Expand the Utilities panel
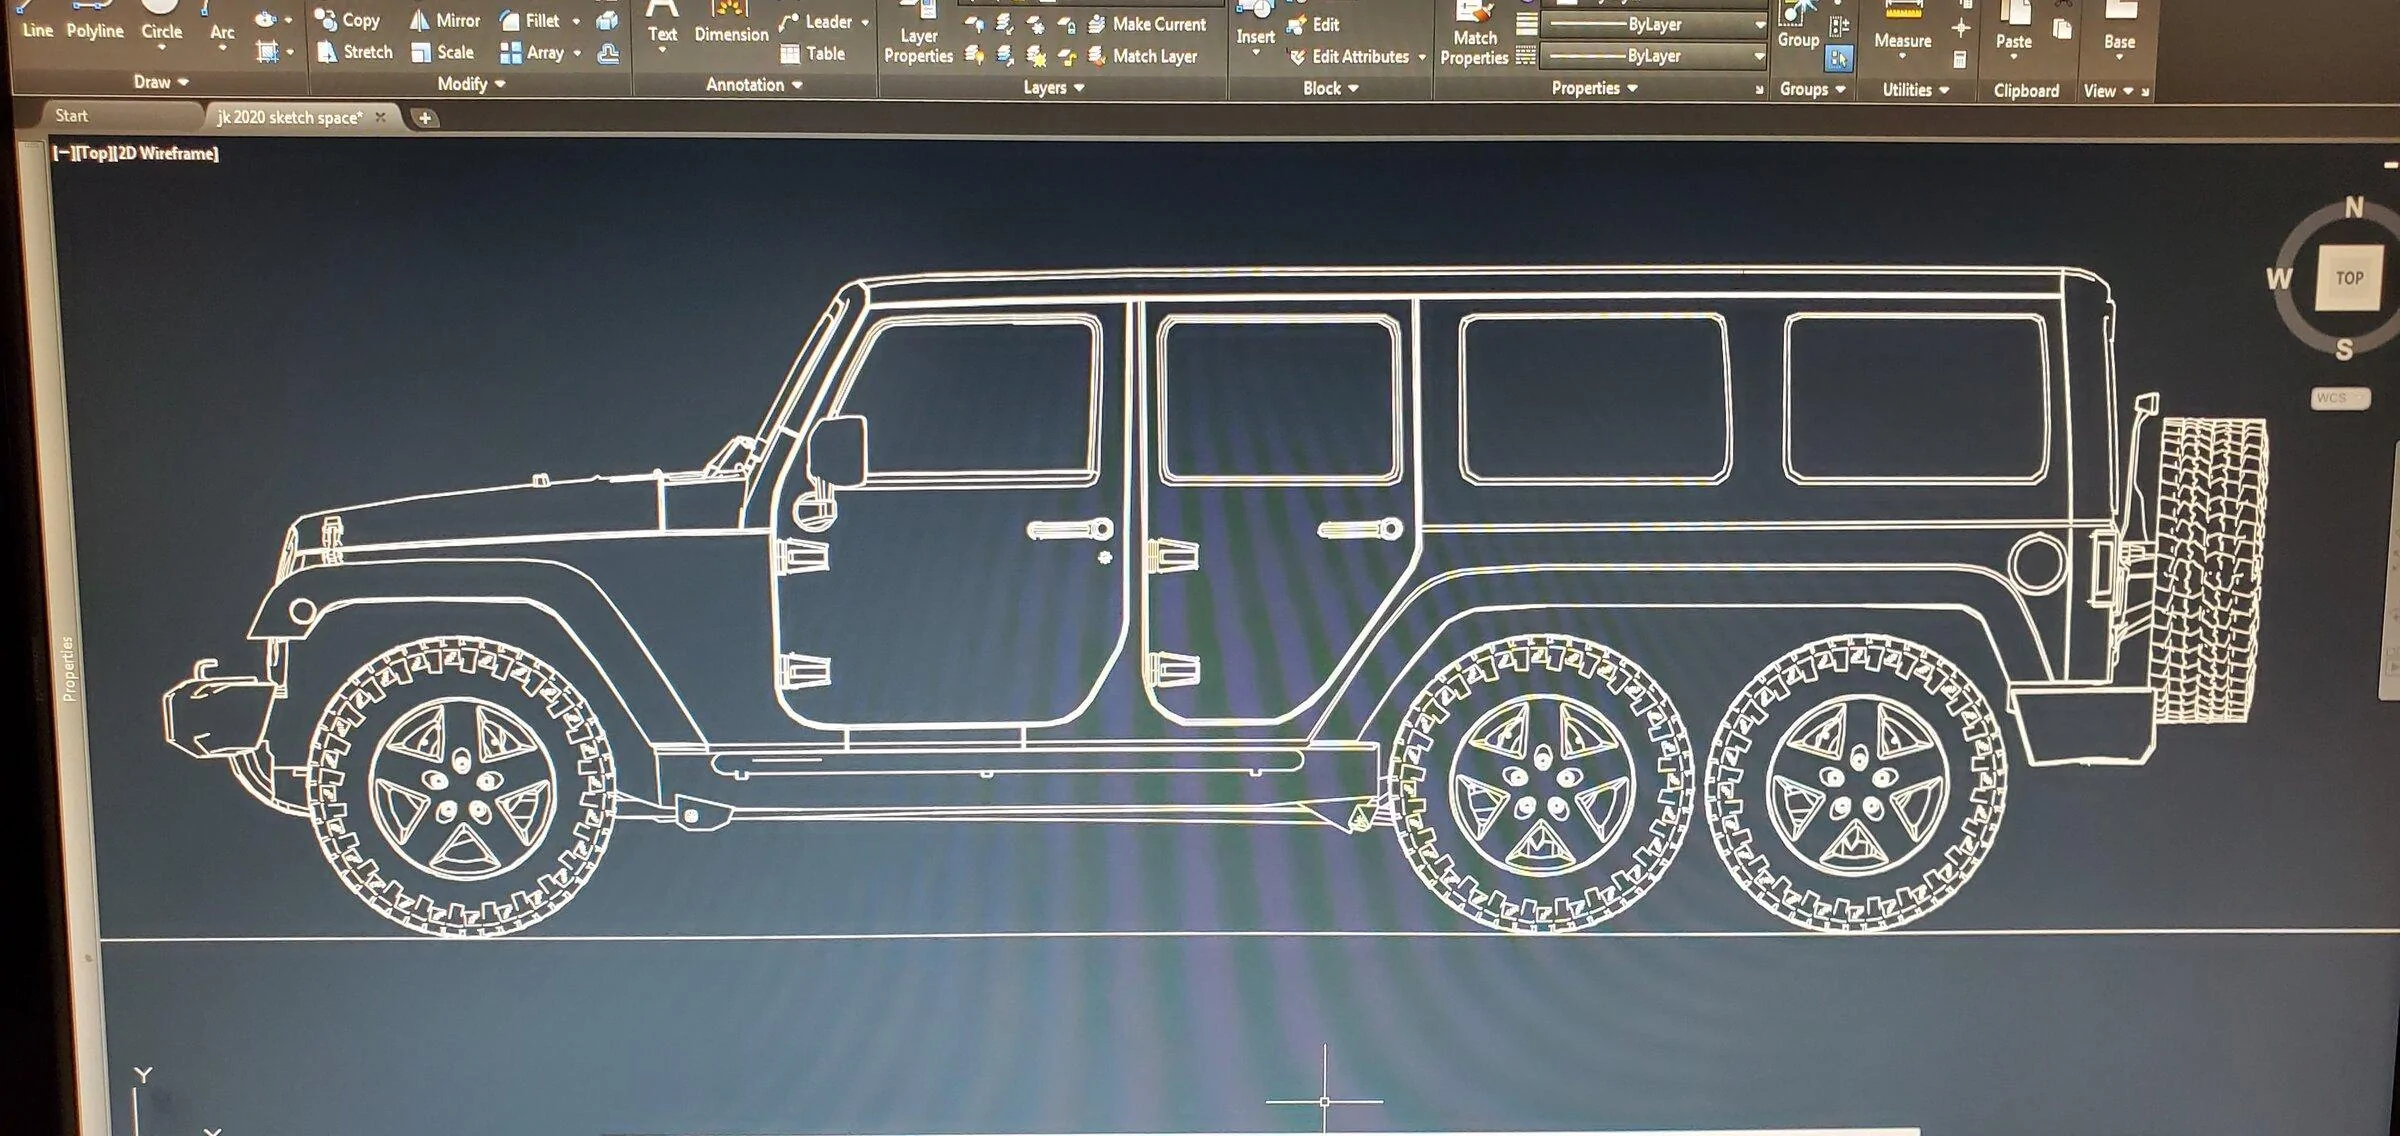Image resolution: width=2400 pixels, height=1136 pixels. (x=1916, y=90)
